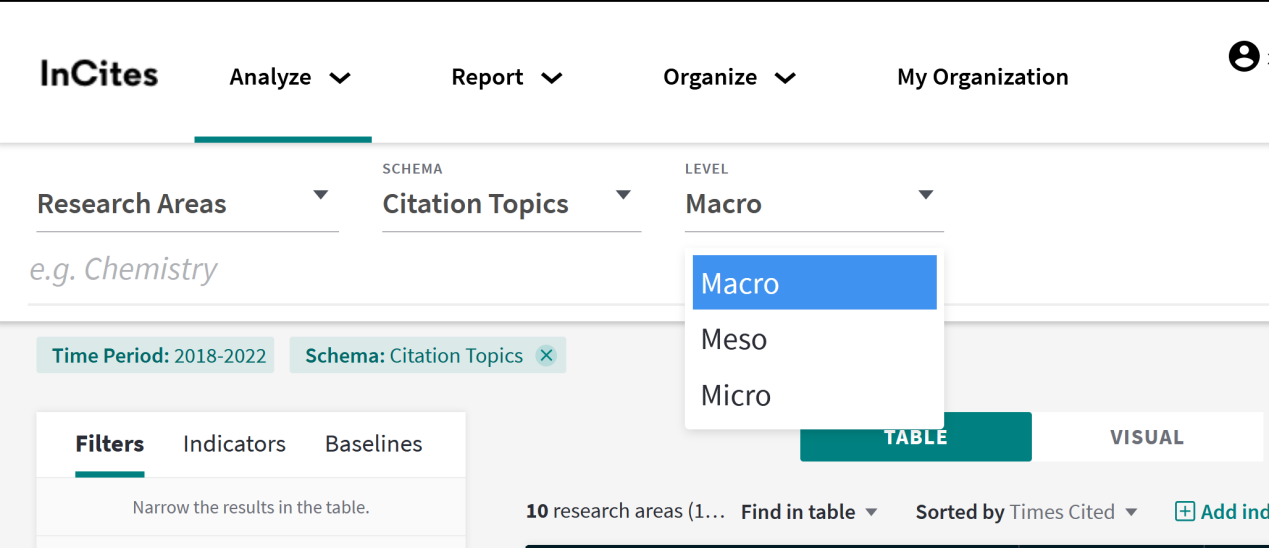Viewport: 1269px width, 548px height.
Task: Click the InCites logo
Action: click(99, 74)
